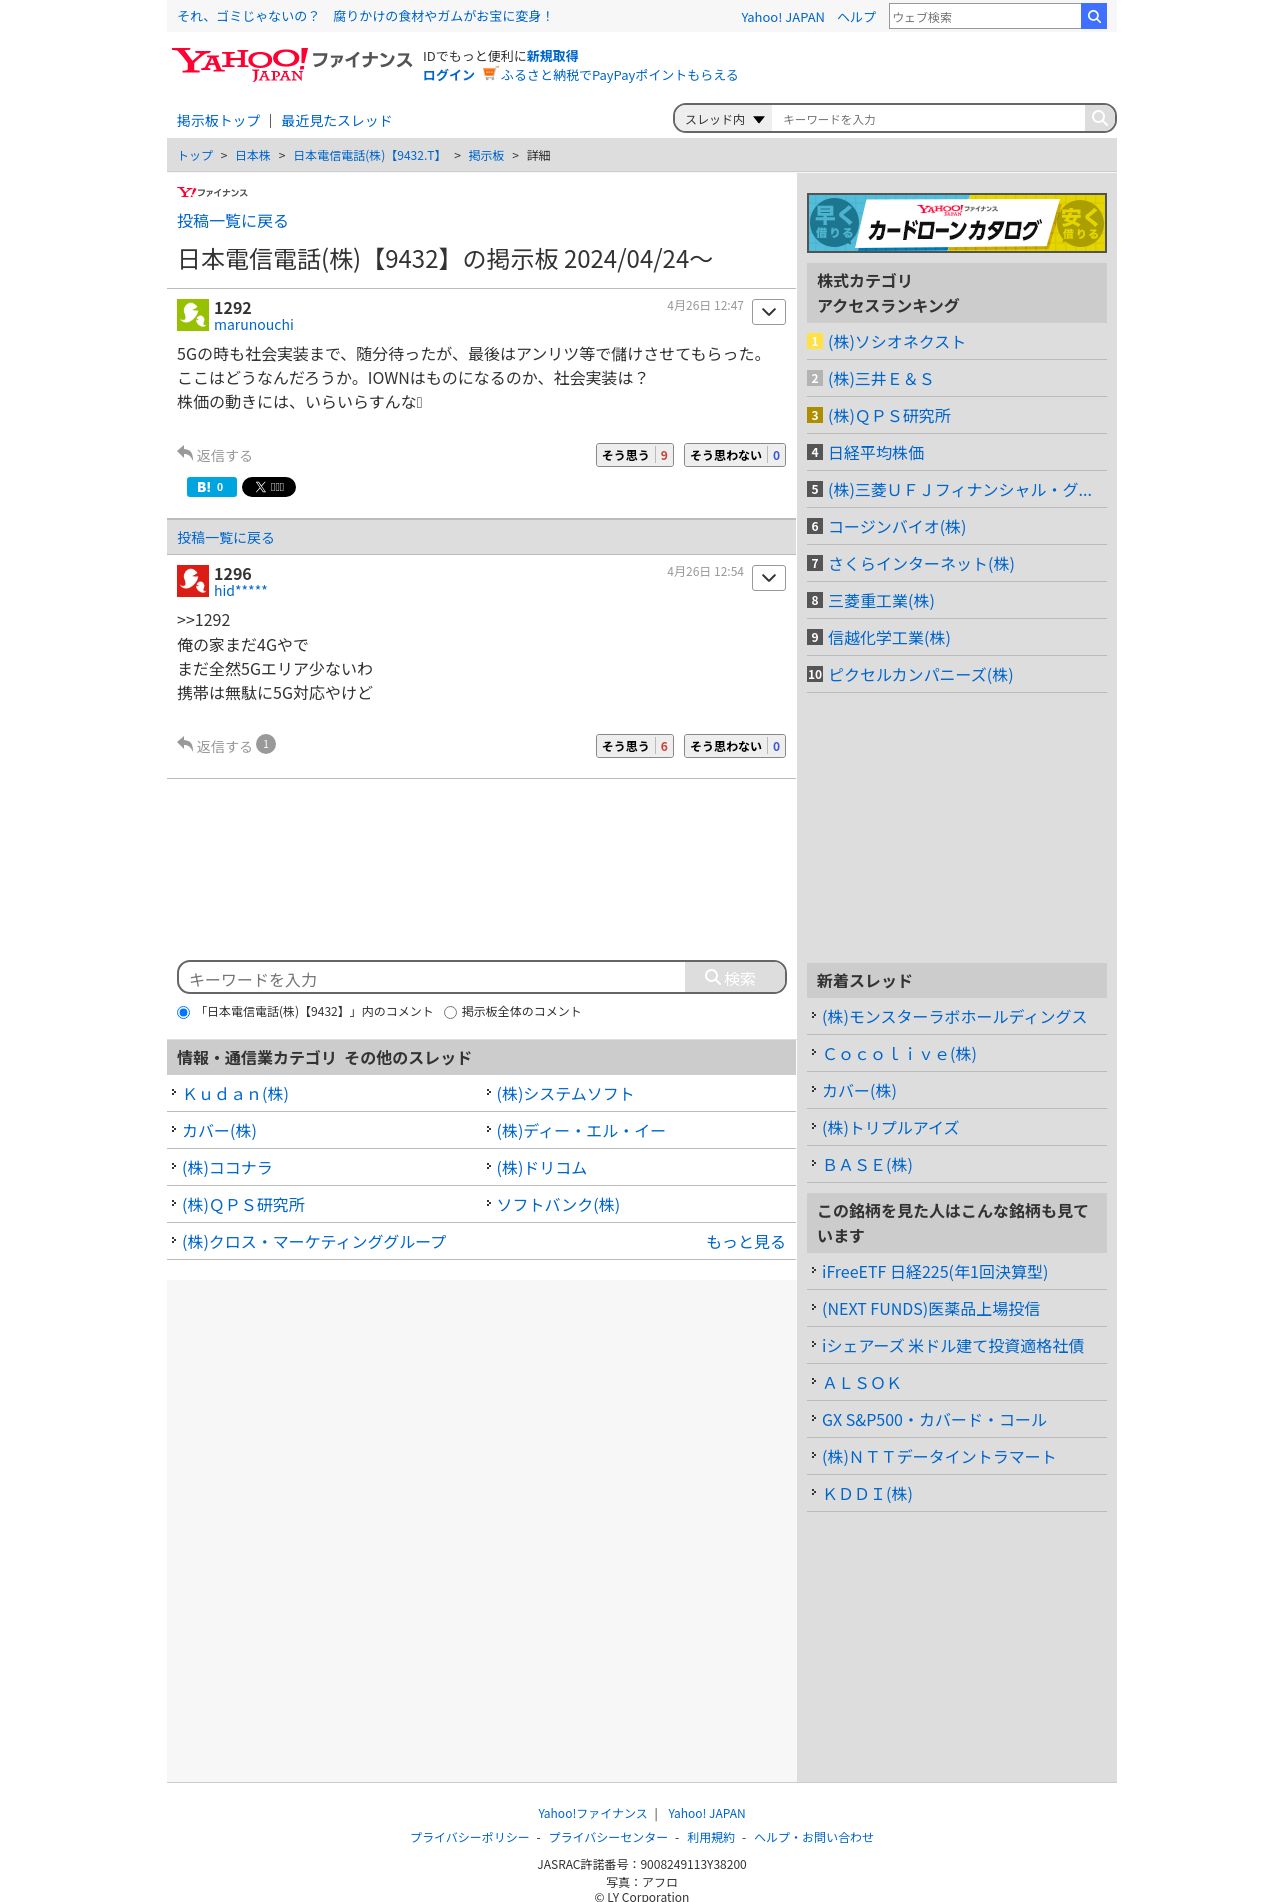
Task: Open ranking item ピクセルカンパニーズ(株)
Action: tap(921, 675)
